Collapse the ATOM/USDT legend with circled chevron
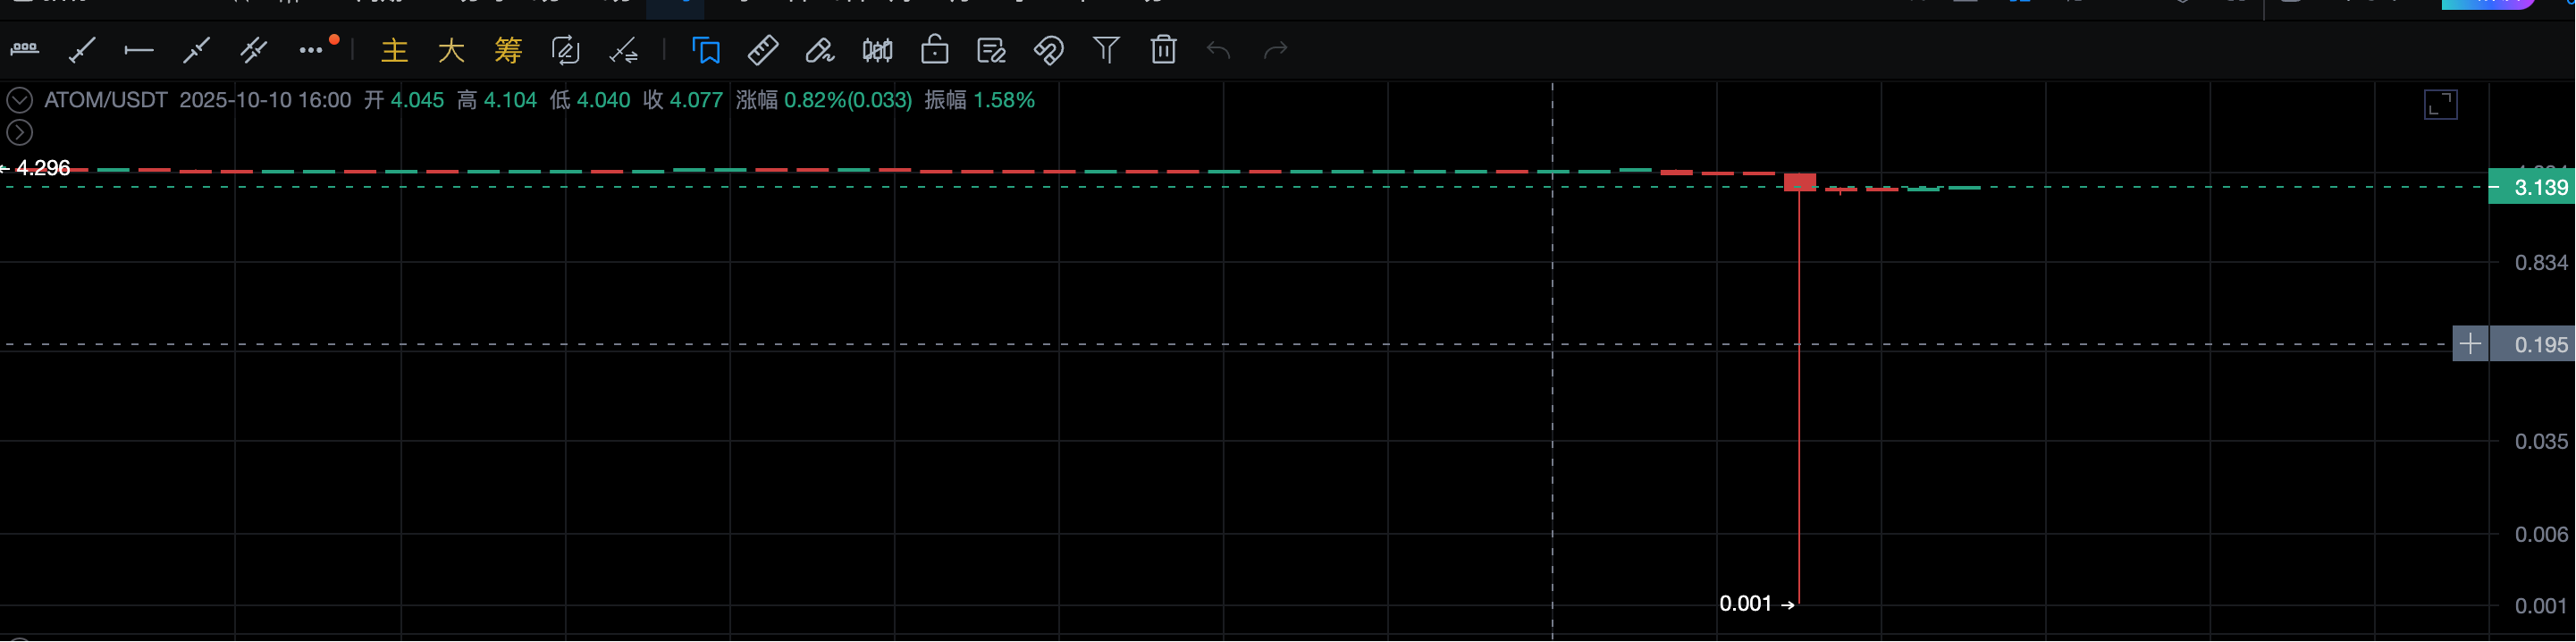This screenshot has height=642, width=2576. [x=20, y=100]
